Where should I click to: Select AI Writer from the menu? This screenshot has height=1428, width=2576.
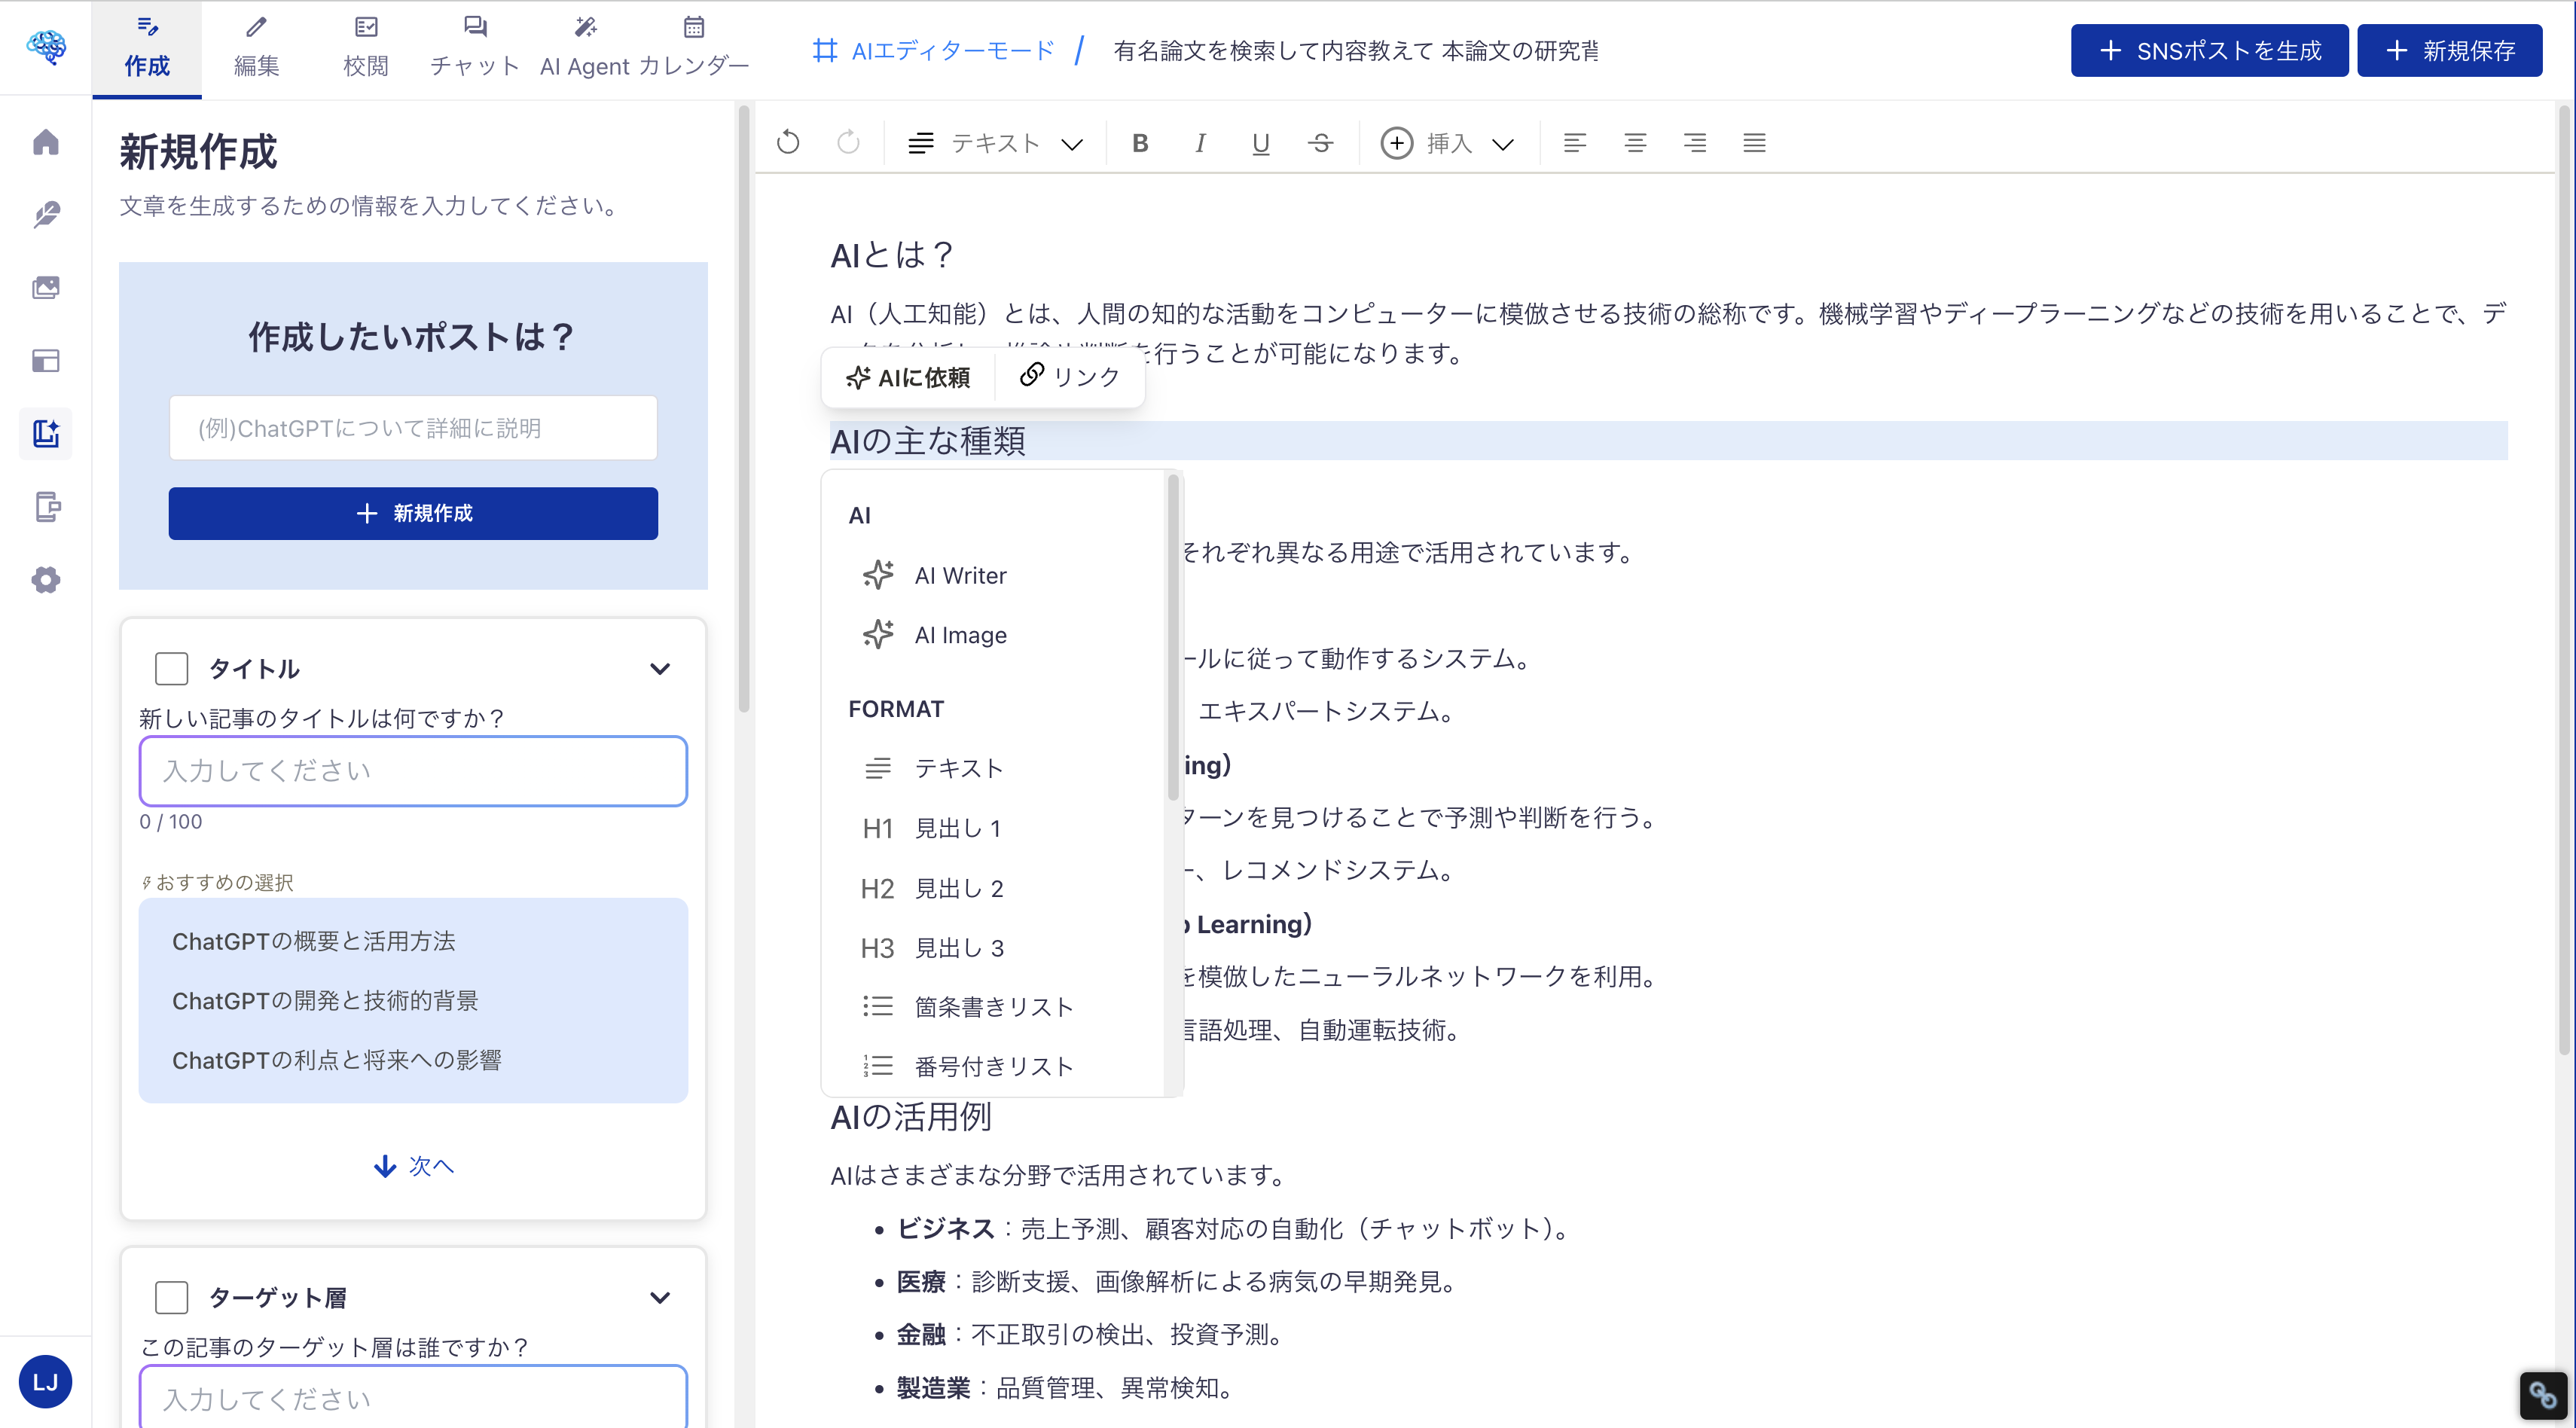pos(960,576)
